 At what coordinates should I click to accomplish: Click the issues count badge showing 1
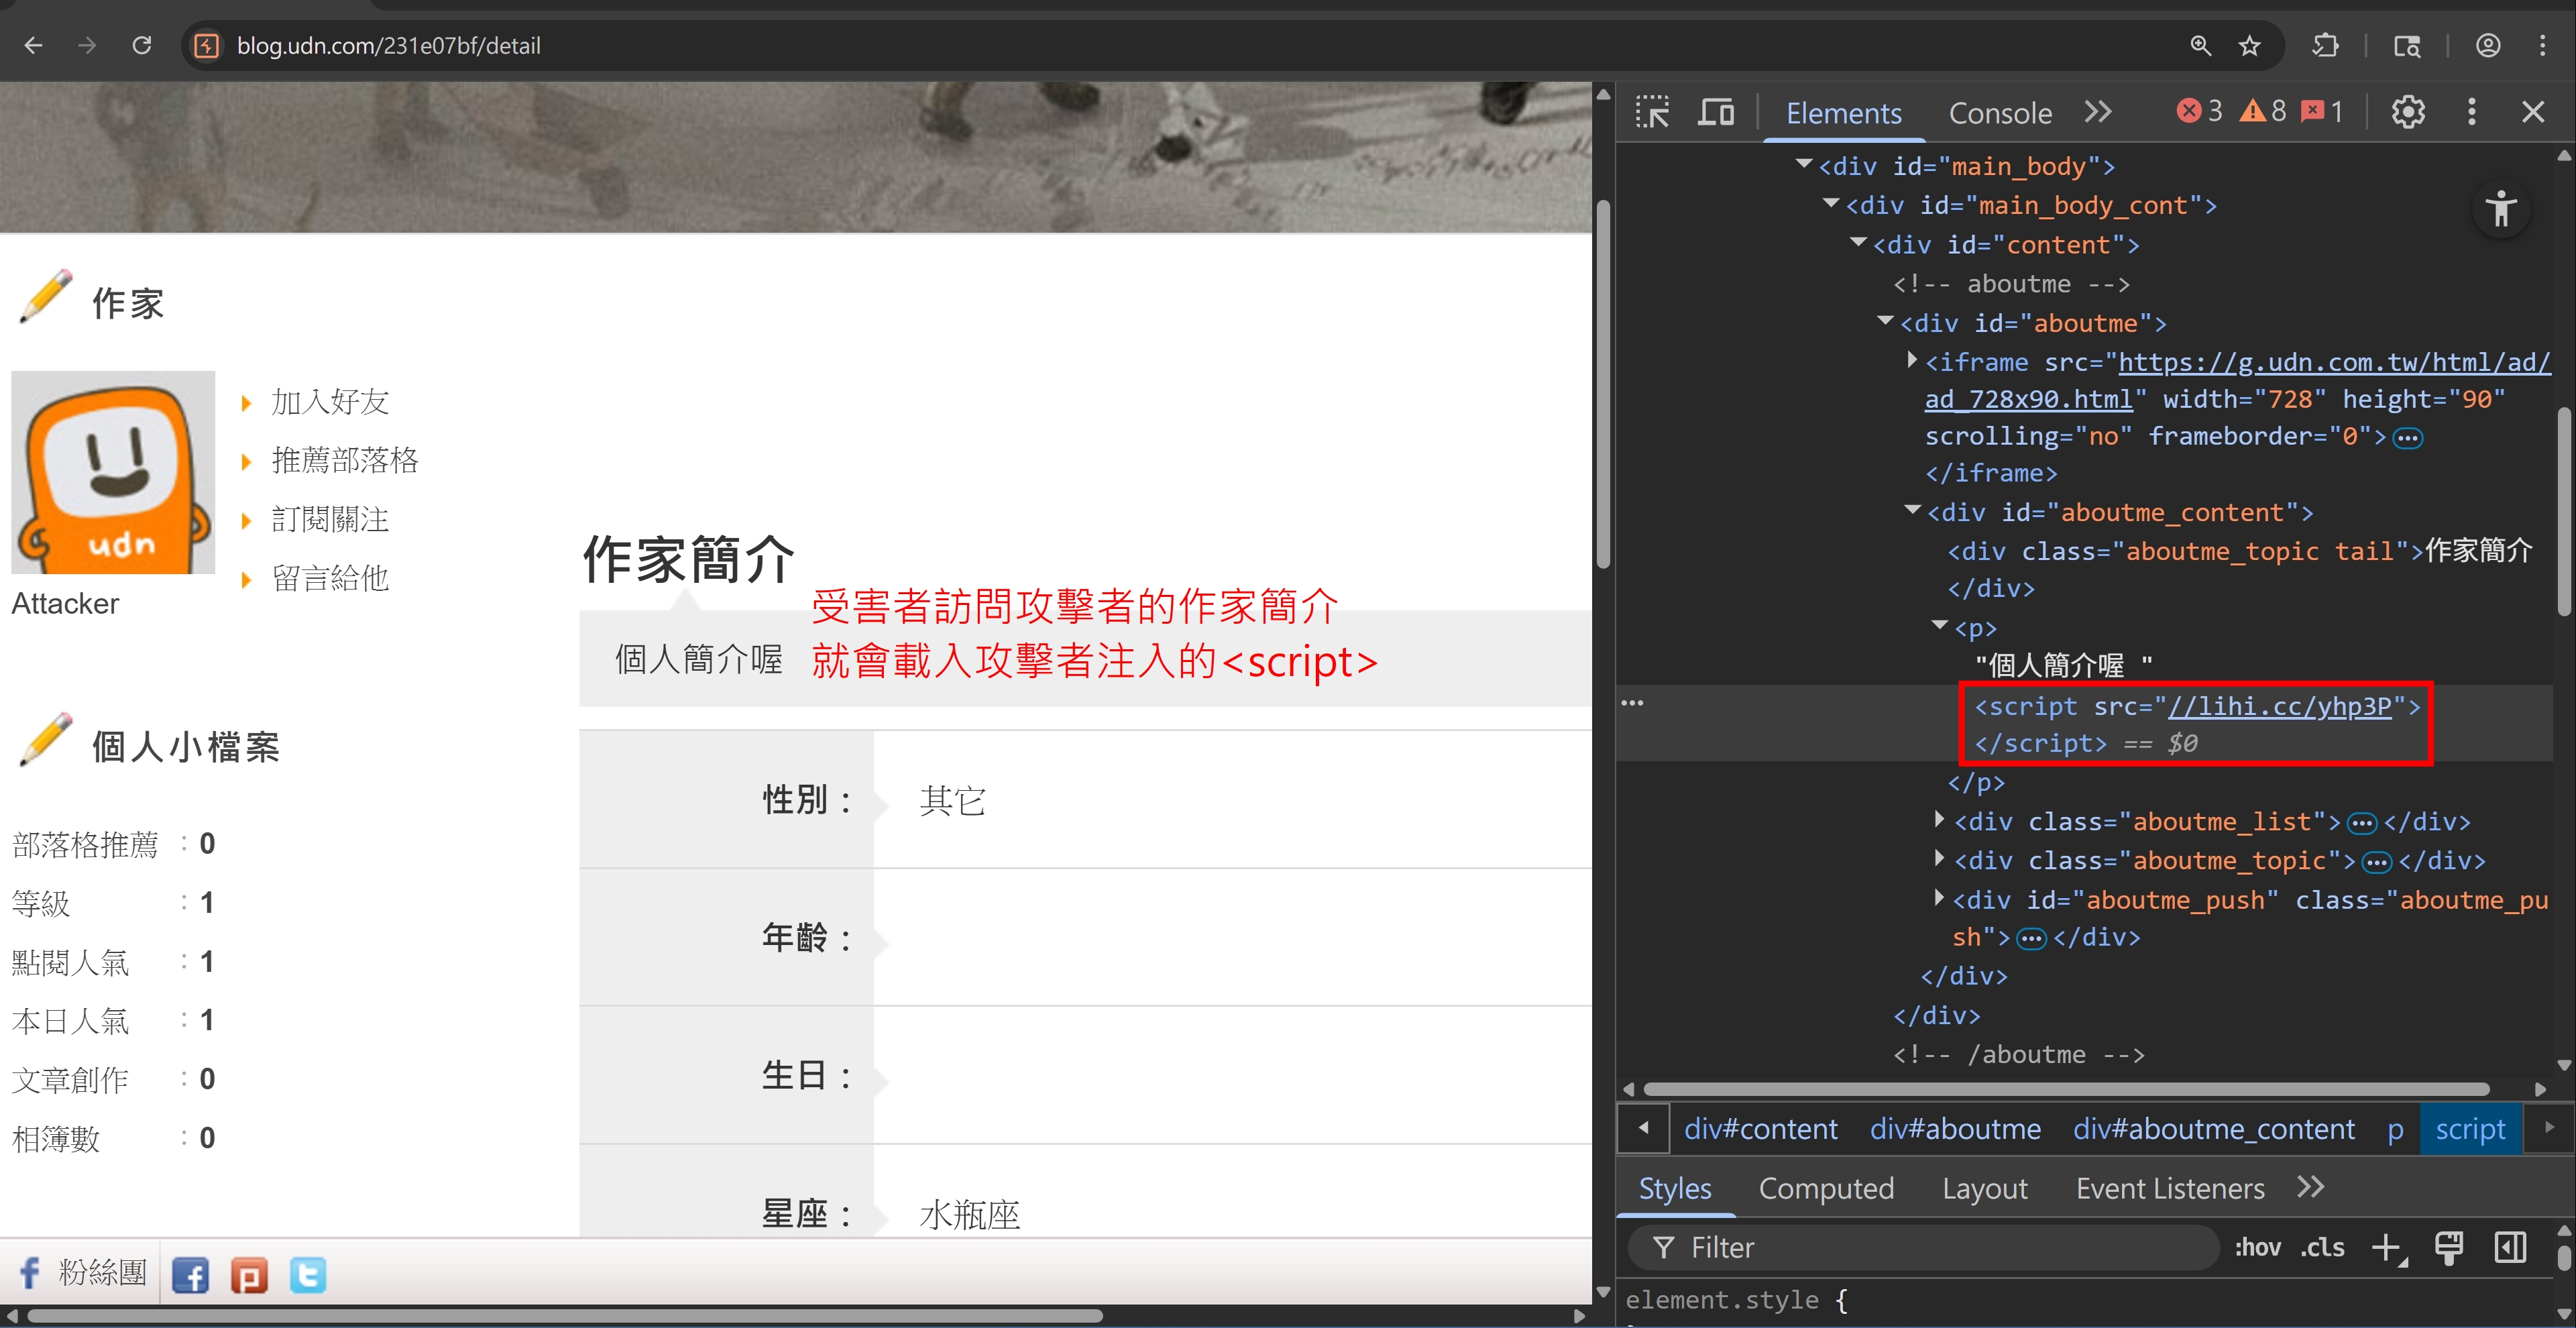[x=2322, y=111]
